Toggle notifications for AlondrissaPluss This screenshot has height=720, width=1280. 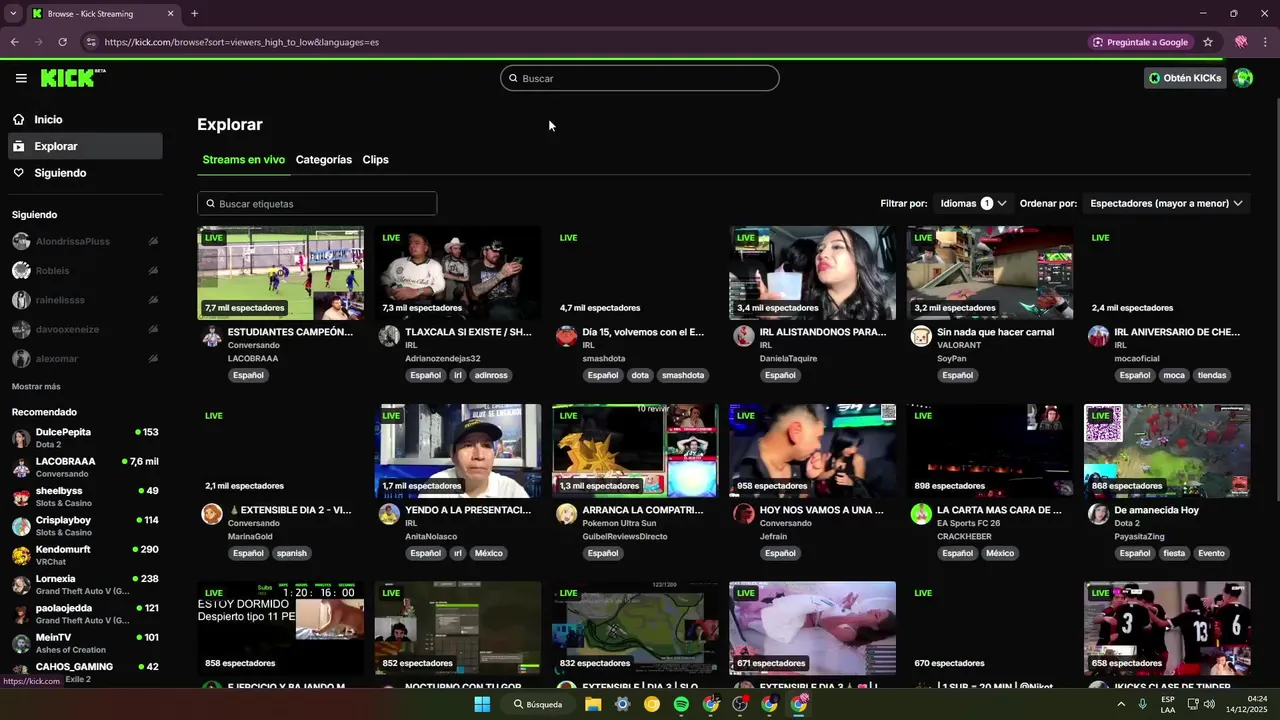(x=153, y=241)
